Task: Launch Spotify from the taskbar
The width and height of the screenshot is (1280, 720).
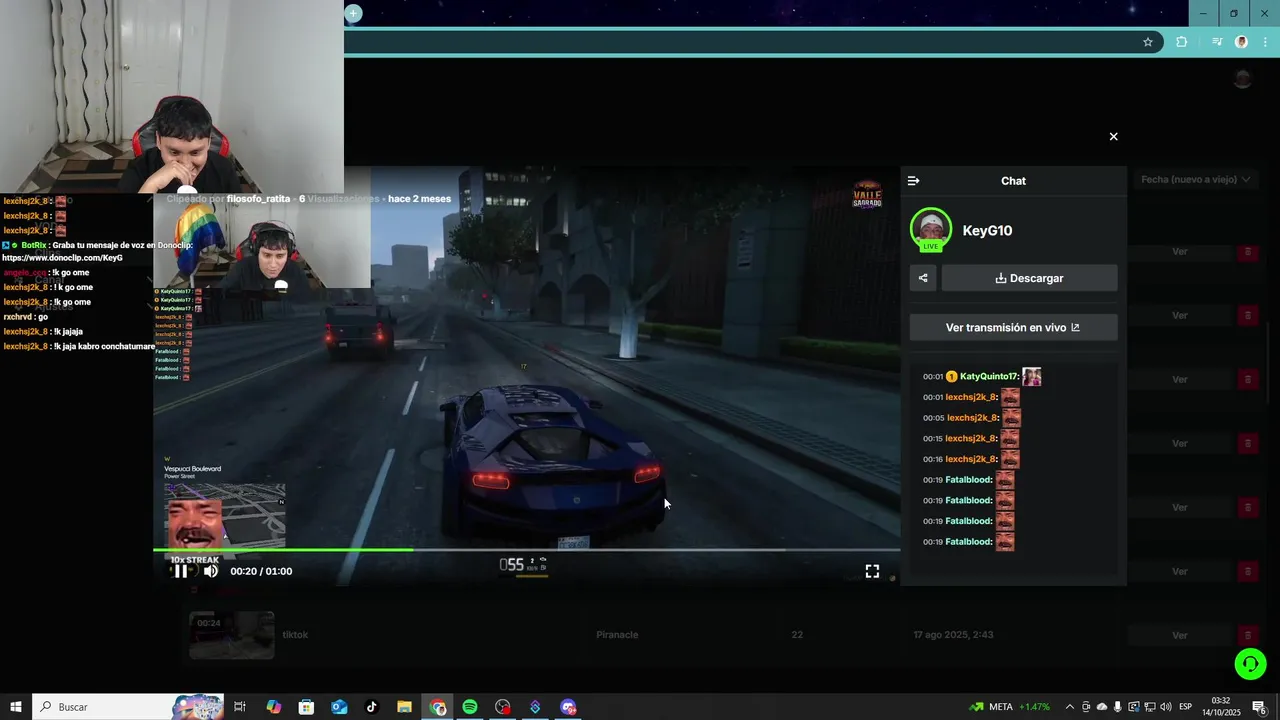Action: click(x=470, y=707)
